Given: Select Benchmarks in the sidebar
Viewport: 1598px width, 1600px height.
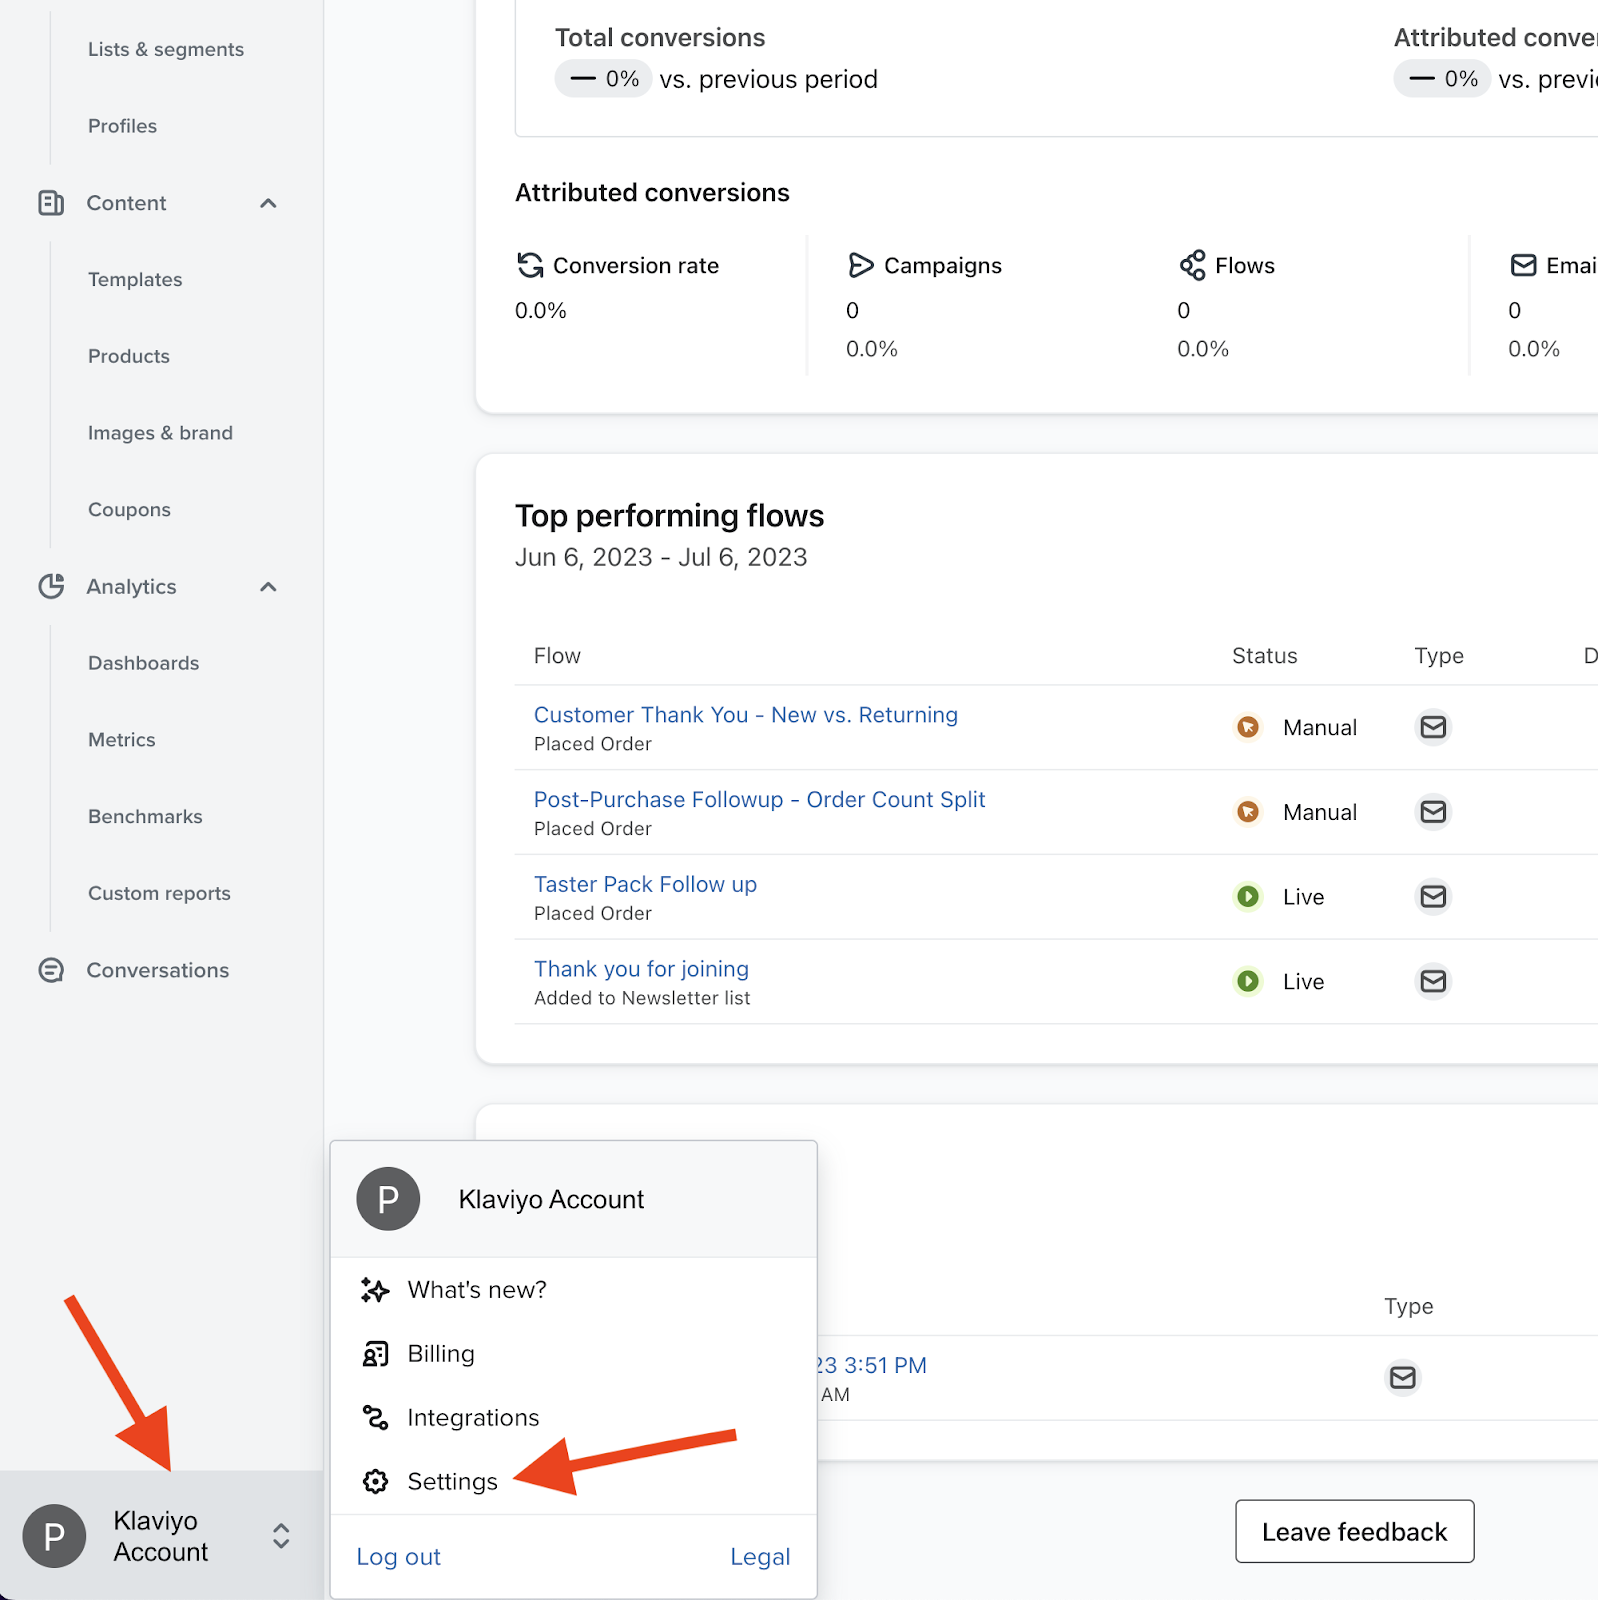Looking at the screenshot, I should [145, 817].
